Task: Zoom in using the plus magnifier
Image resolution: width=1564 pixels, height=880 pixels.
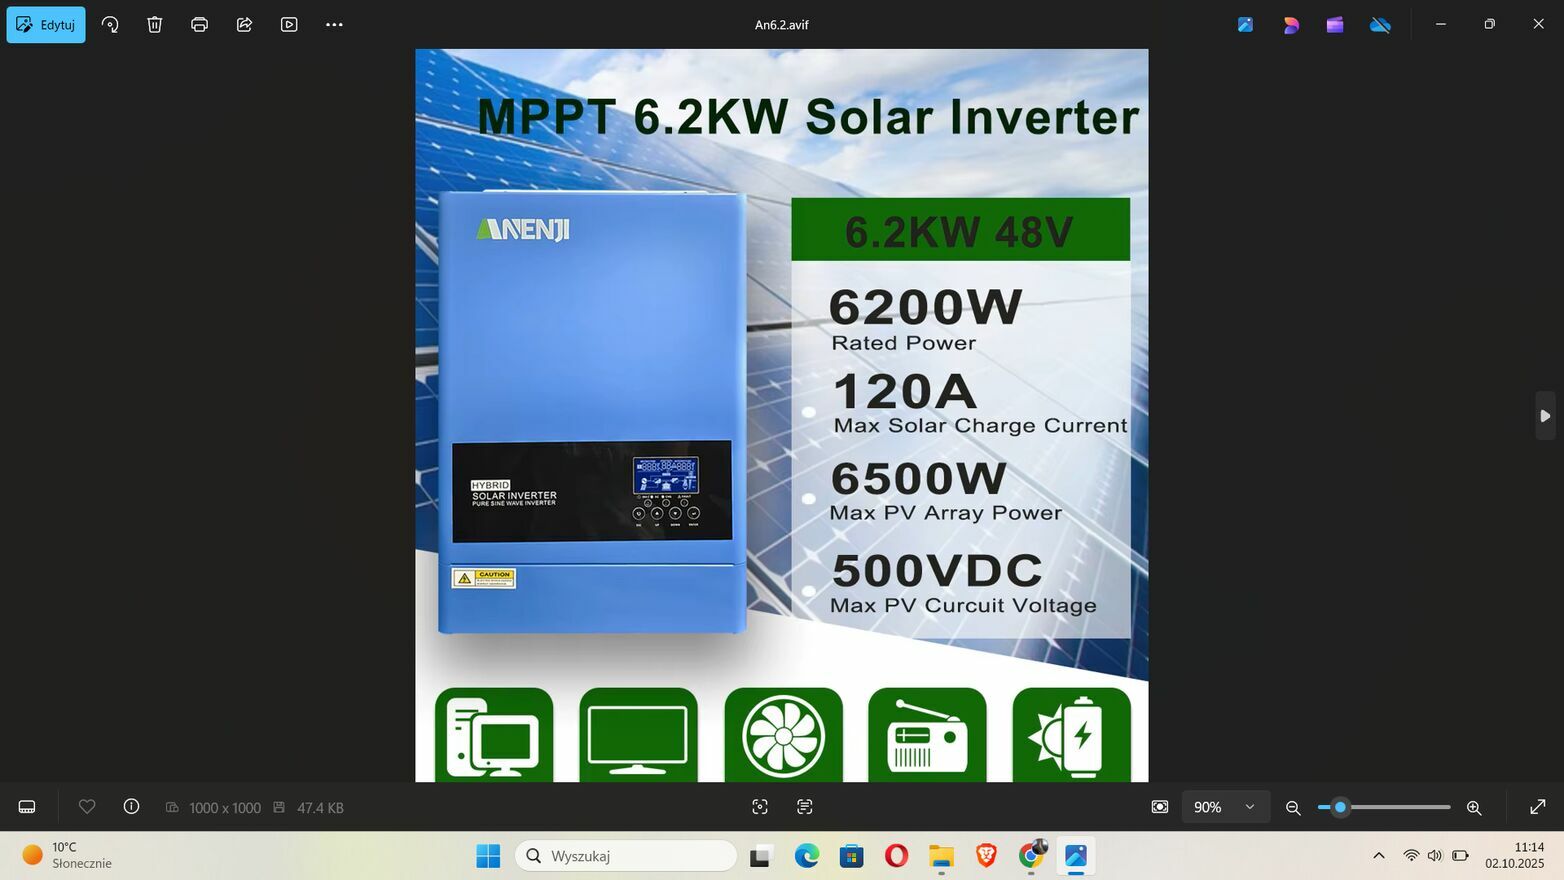Action: click(1474, 808)
